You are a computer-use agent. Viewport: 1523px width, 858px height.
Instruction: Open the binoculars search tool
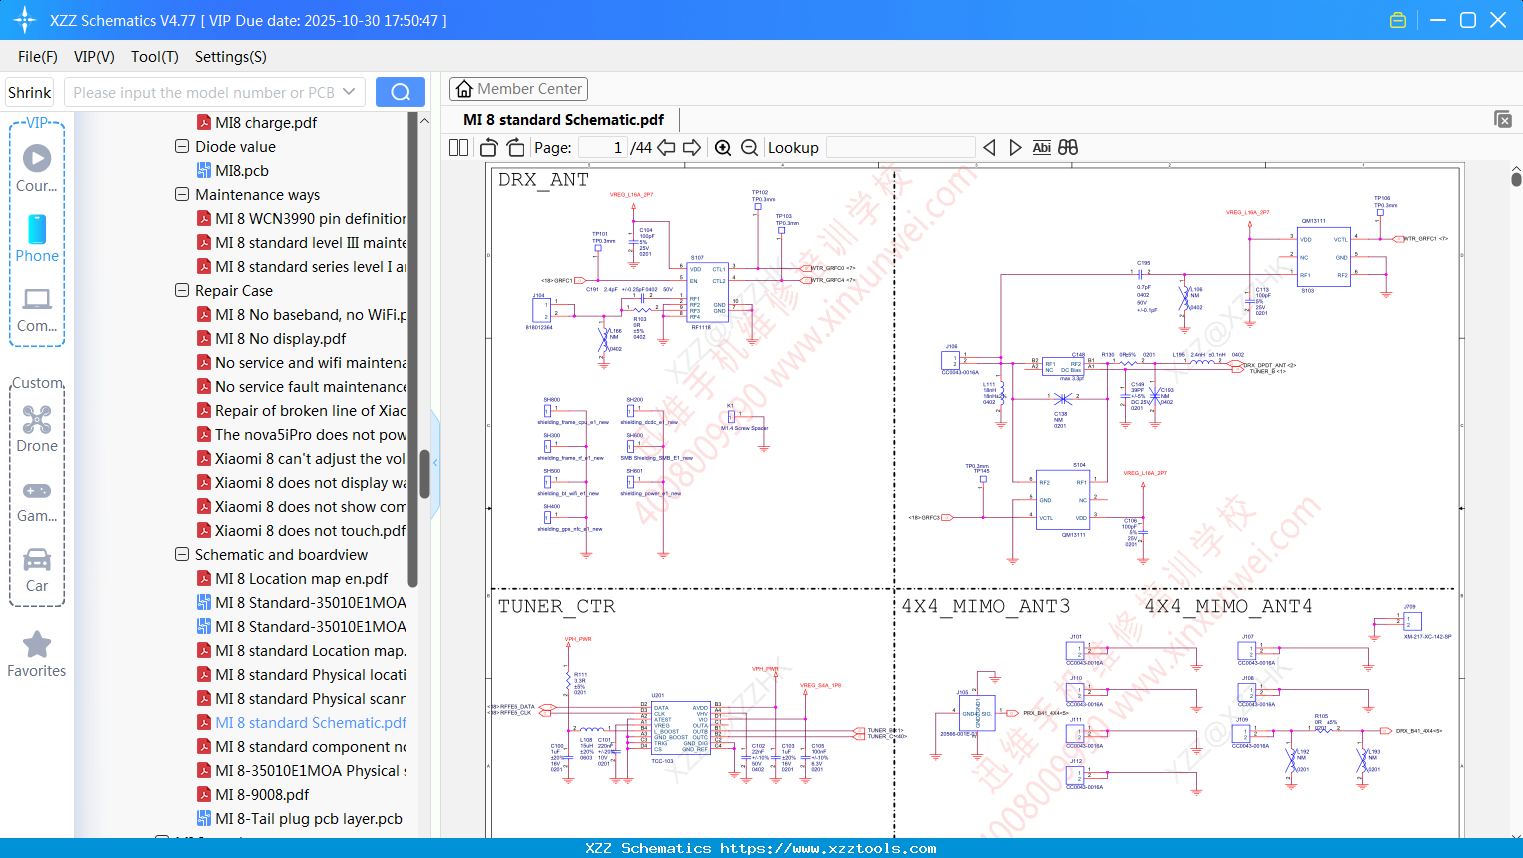(x=1068, y=147)
